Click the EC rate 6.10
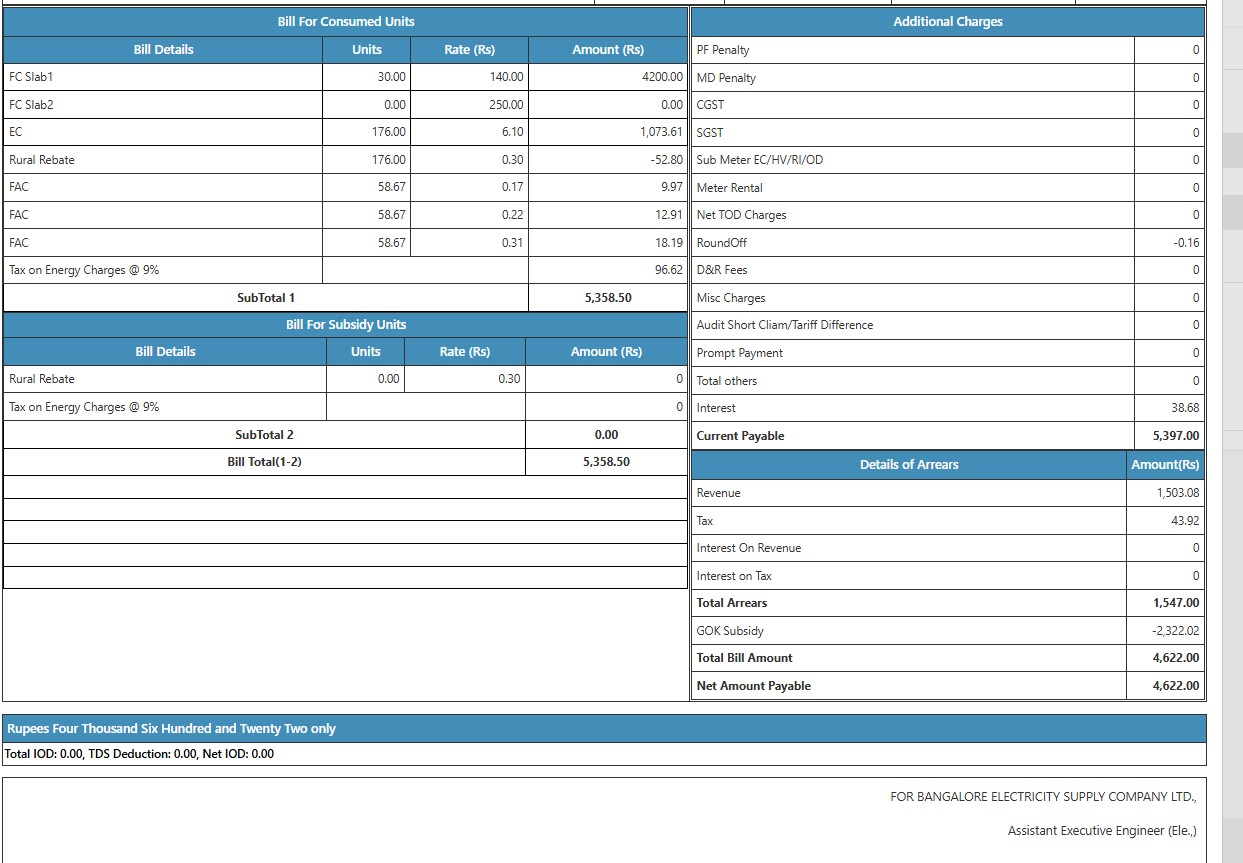Viewport: 1243px width, 863px height. pos(513,132)
